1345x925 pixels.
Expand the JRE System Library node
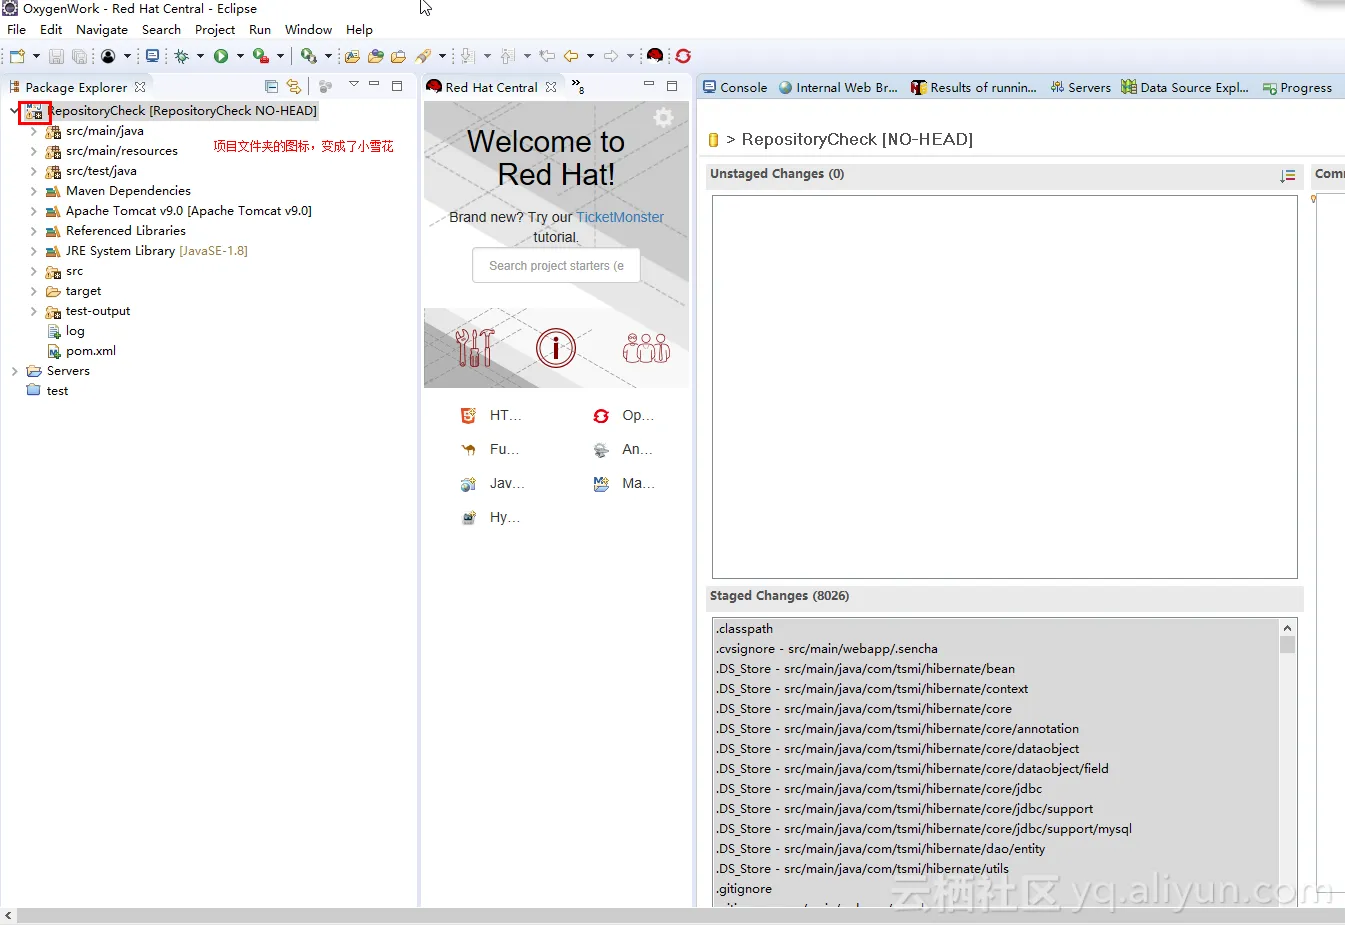(33, 251)
